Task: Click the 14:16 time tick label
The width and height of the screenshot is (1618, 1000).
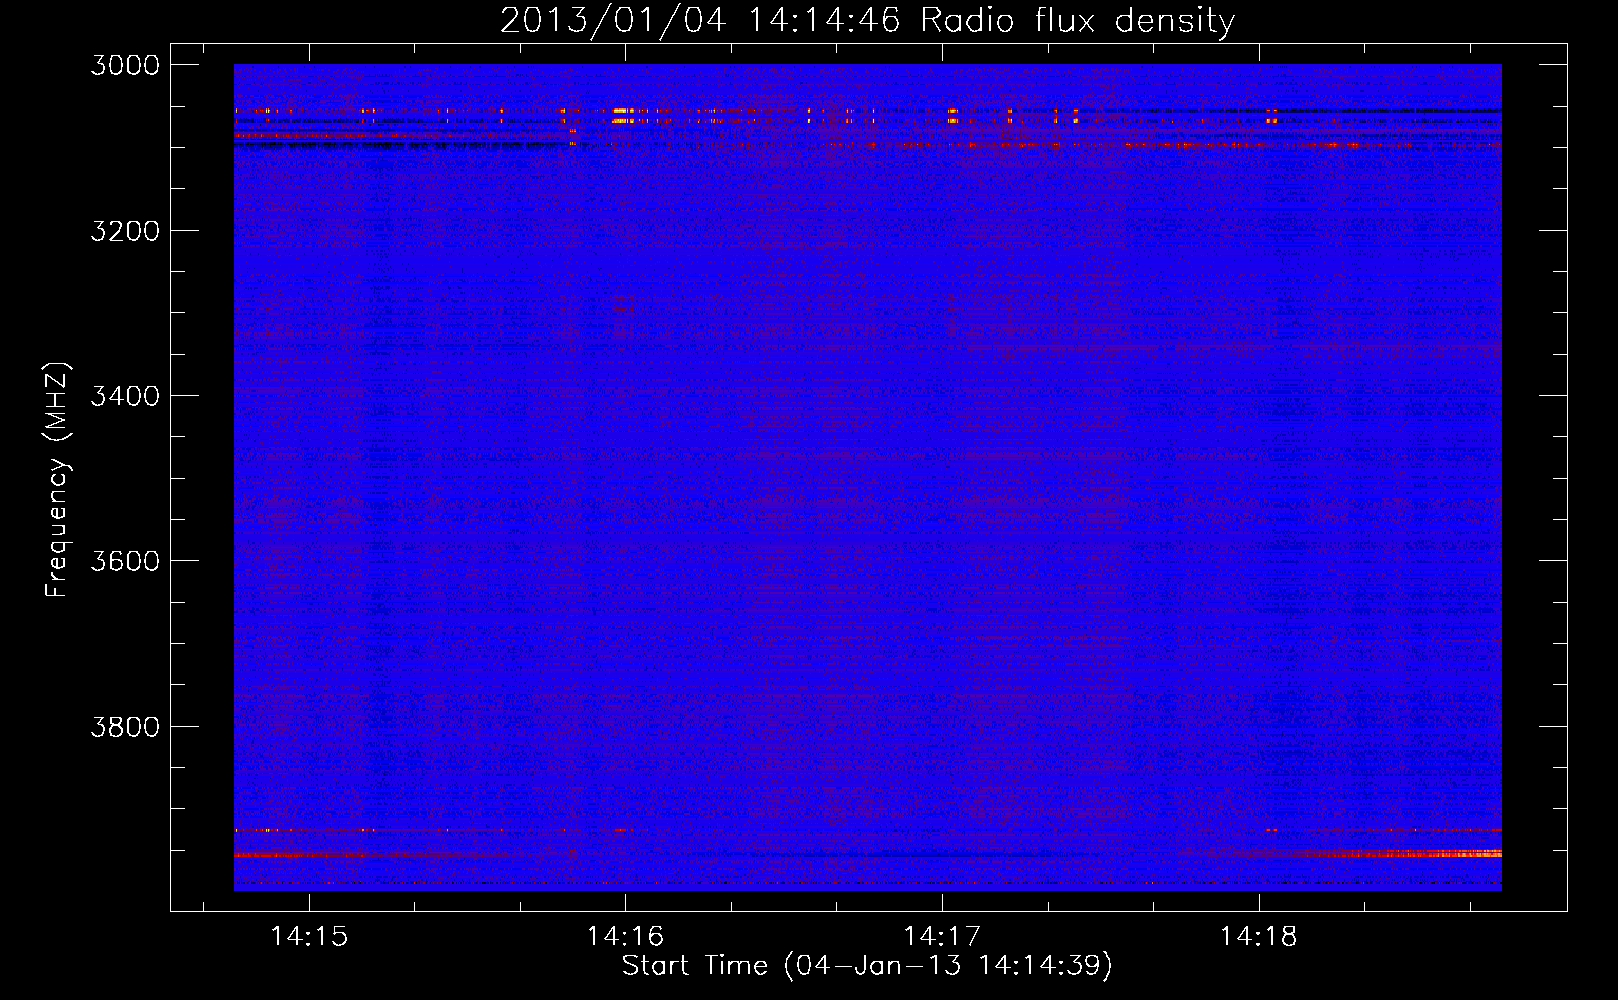Action: tap(625, 936)
